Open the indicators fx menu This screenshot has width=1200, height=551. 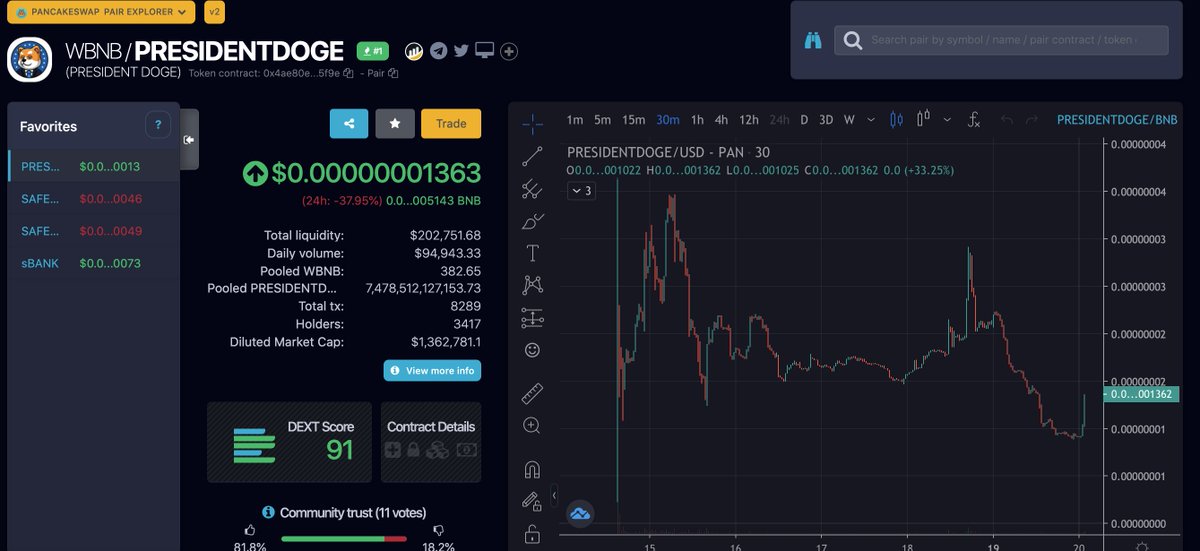coord(974,119)
